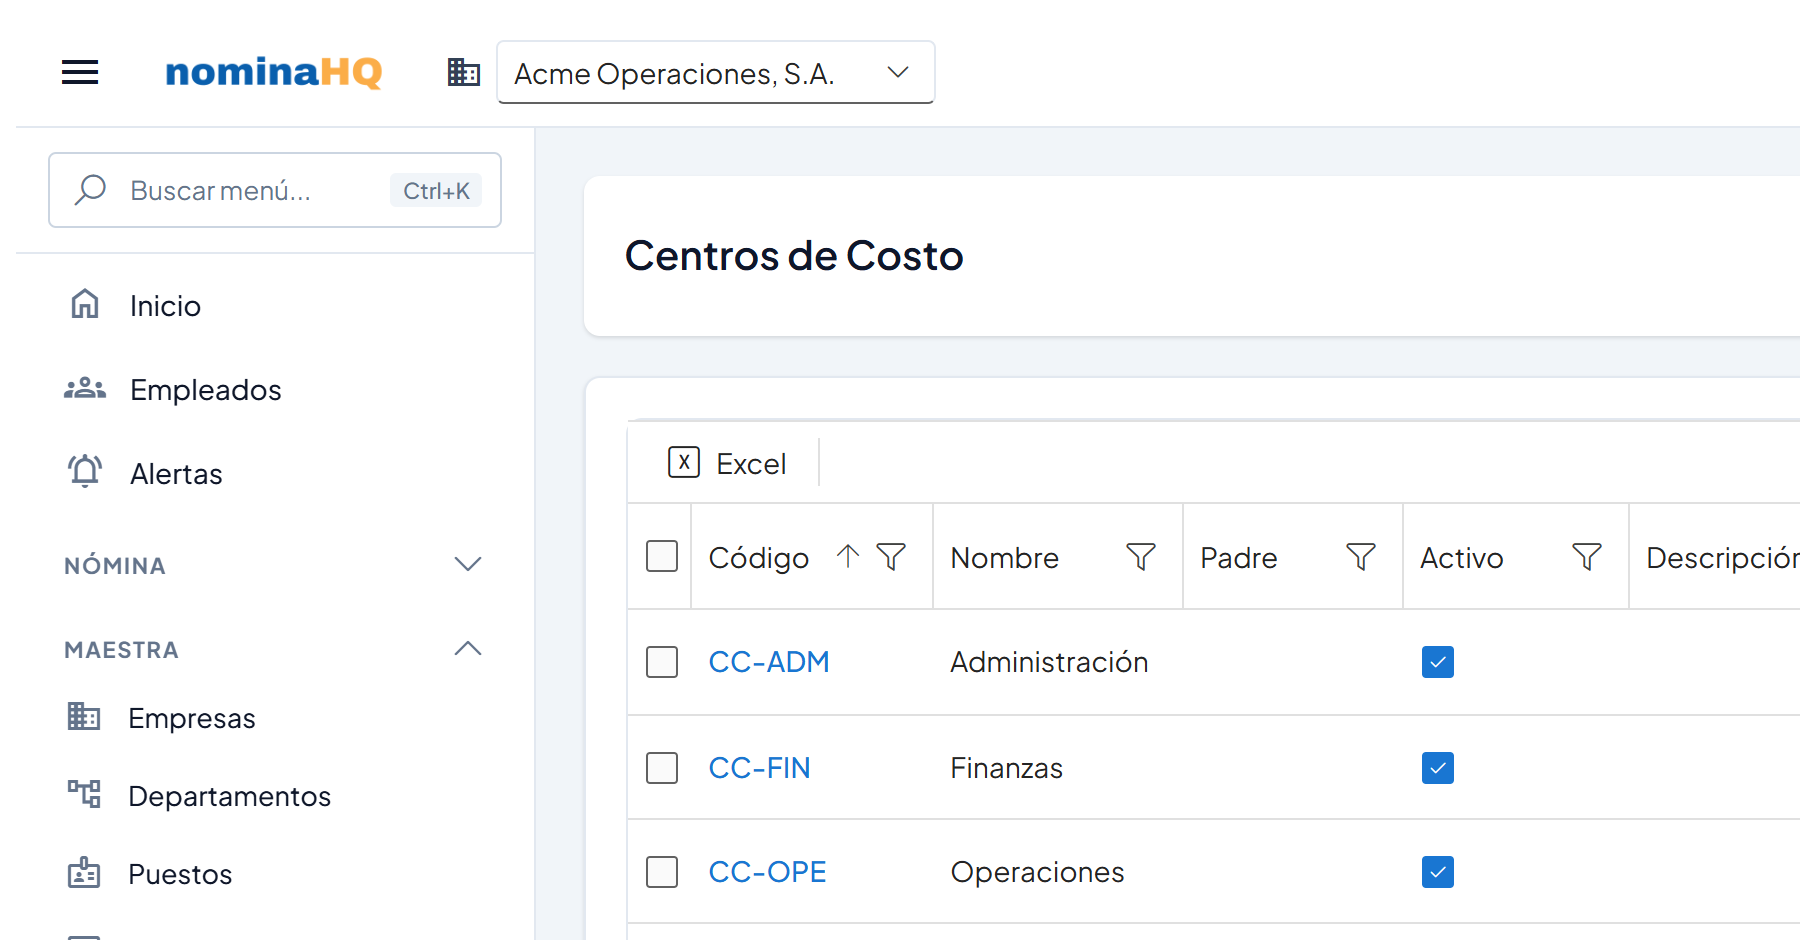Click the Alertas bell icon
The width and height of the screenshot is (1800, 940).
click(85, 471)
